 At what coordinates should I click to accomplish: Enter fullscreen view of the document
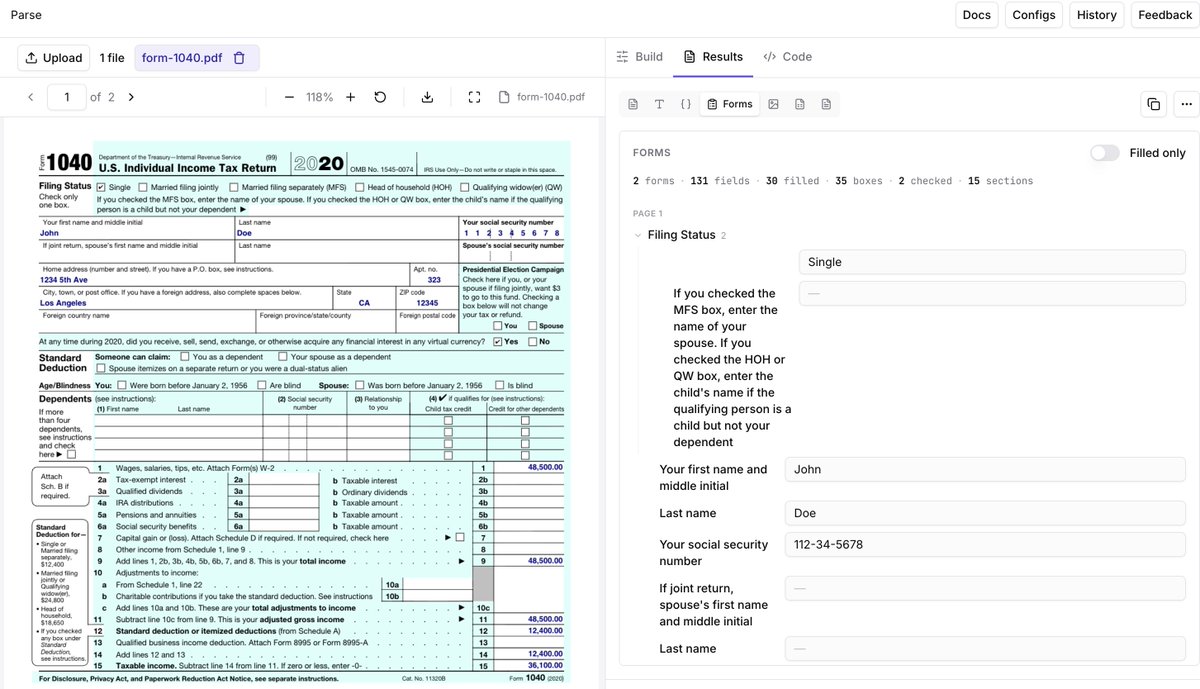click(x=475, y=97)
